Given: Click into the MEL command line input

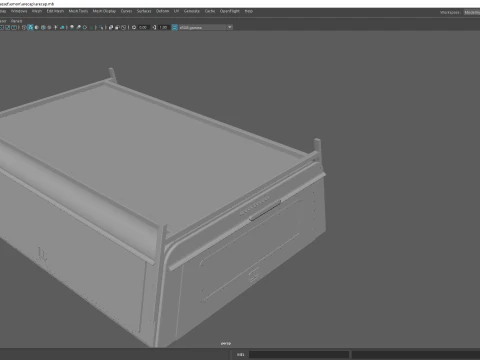Looking at the screenshot, I should (299, 354).
